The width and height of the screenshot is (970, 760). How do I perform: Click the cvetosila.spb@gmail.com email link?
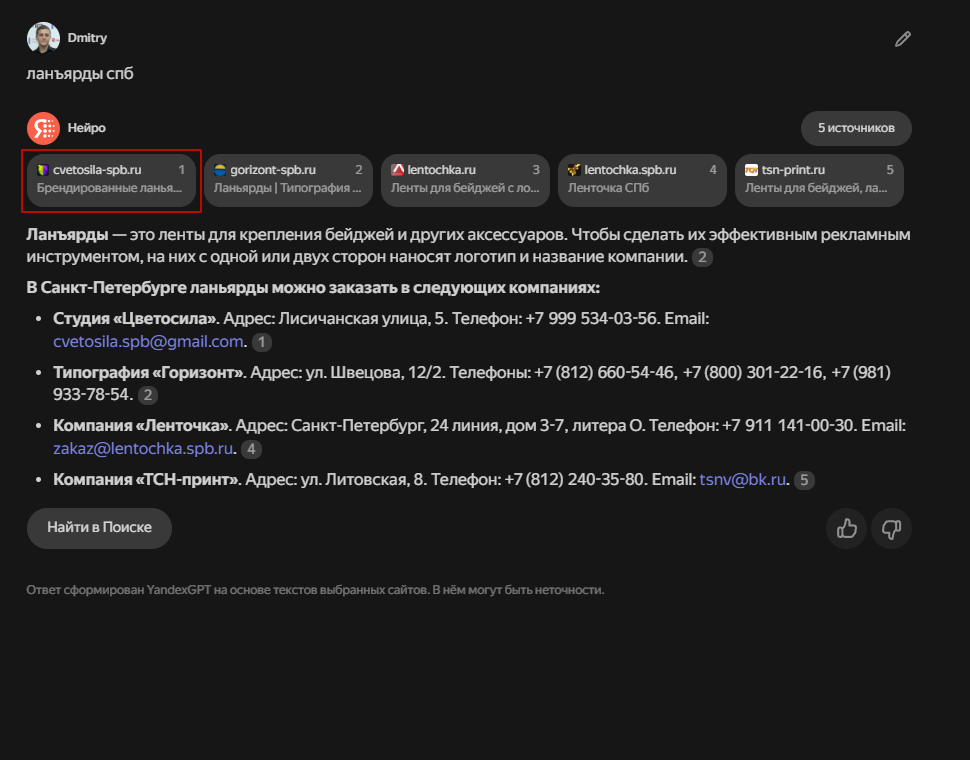148,341
